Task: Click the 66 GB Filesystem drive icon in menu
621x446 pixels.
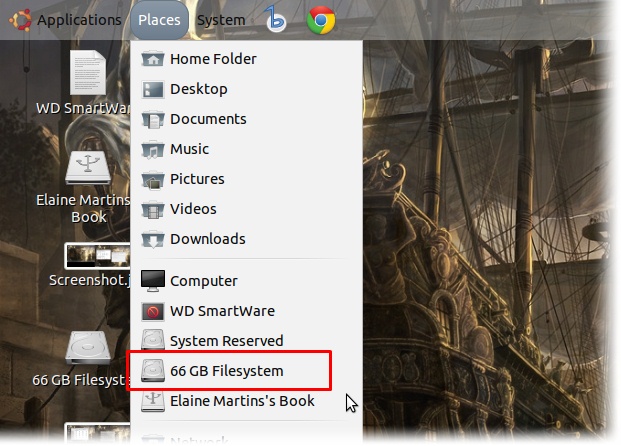Action: (x=153, y=371)
